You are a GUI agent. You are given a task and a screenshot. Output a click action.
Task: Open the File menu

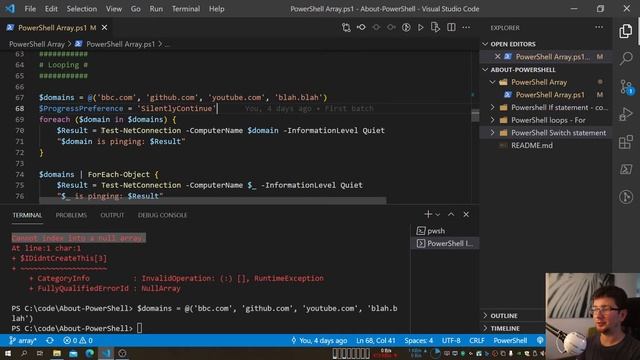point(30,9)
